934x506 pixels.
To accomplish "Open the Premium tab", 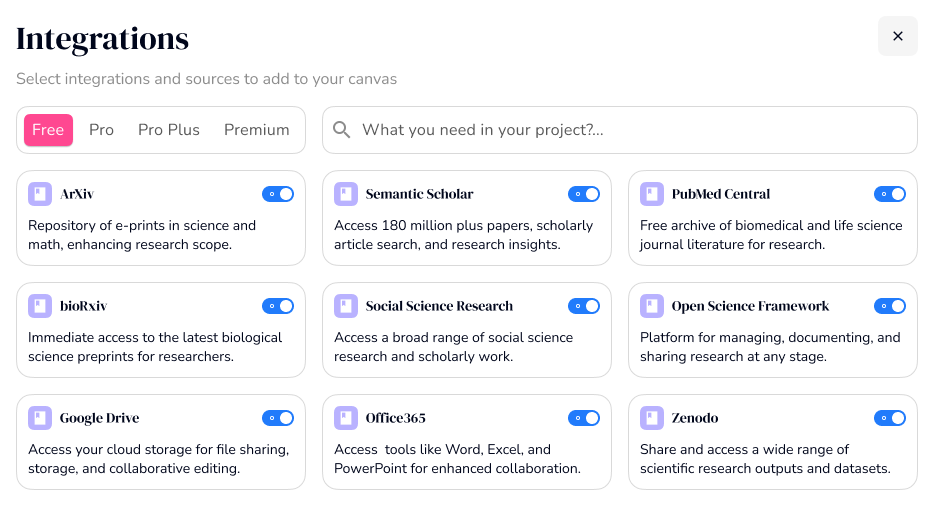I will (x=257, y=130).
